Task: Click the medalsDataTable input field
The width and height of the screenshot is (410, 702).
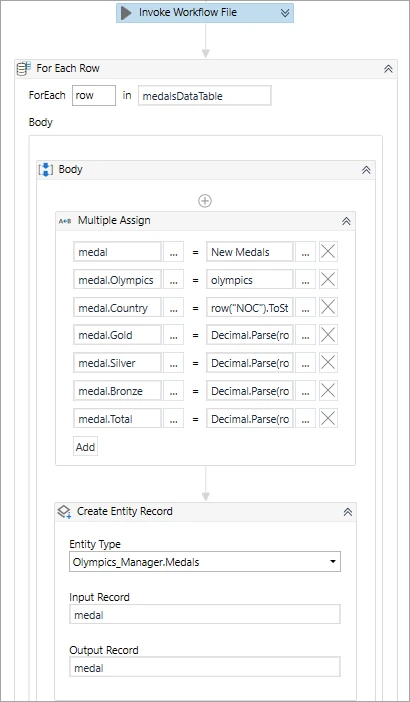Action: click(205, 96)
